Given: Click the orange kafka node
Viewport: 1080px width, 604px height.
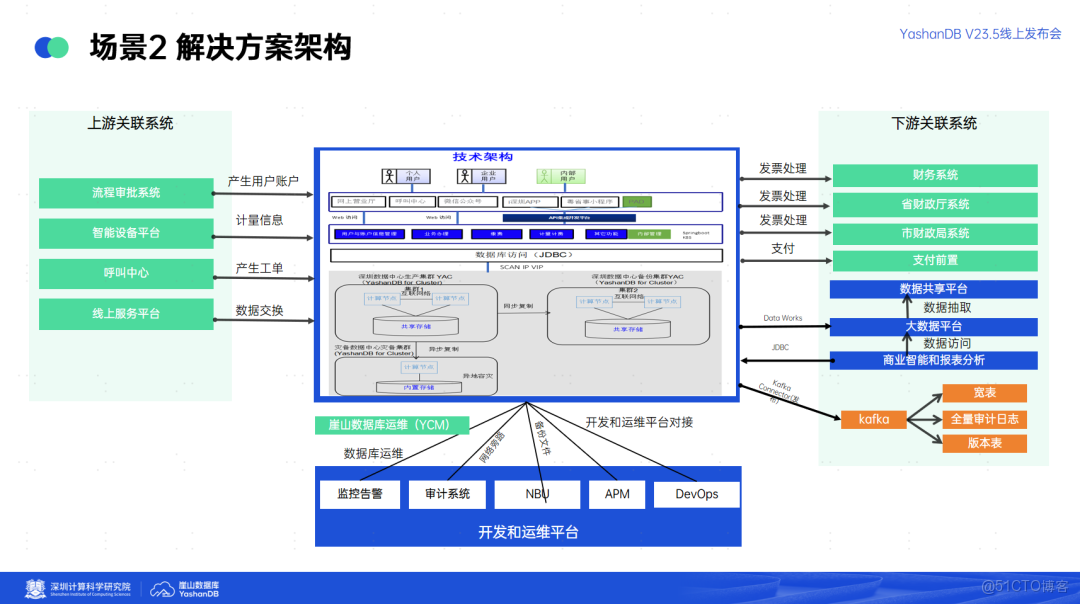Looking at the screenshot, I should coord(872,419).
